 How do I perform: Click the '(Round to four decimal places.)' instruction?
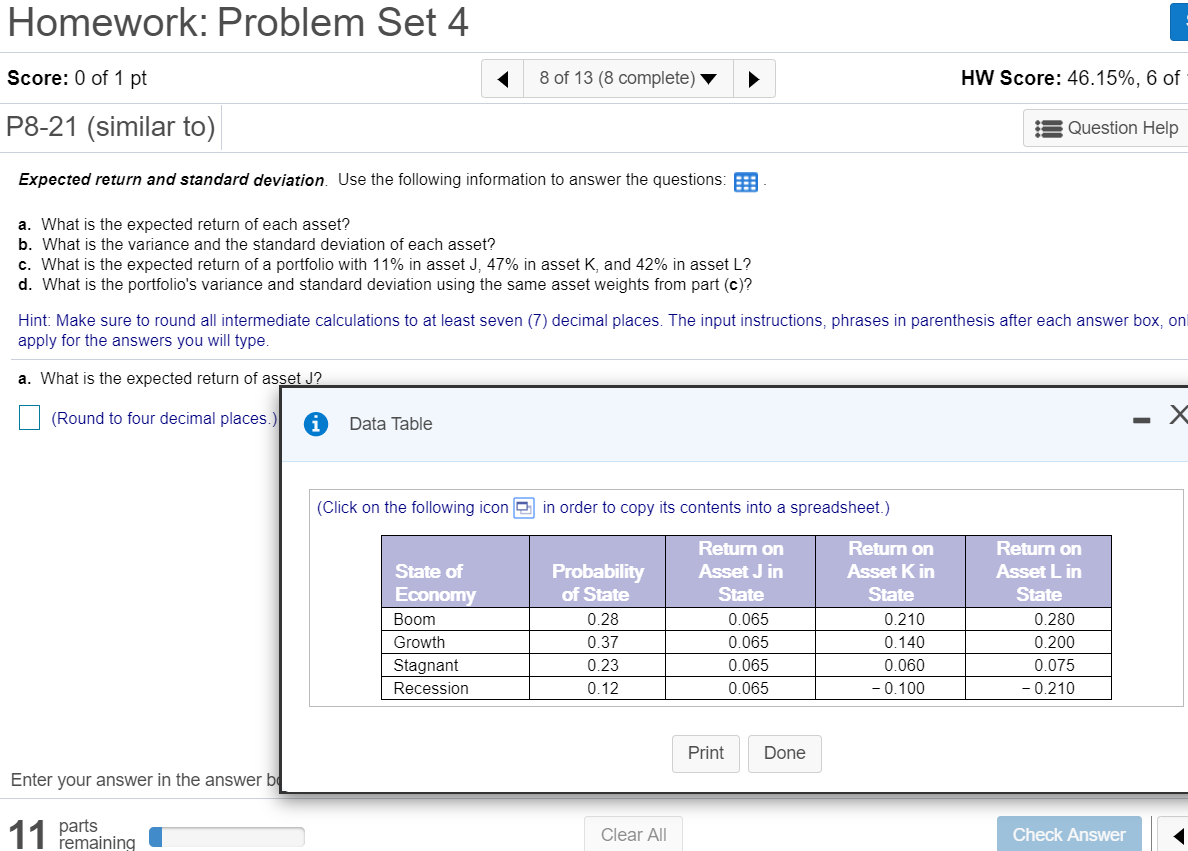[x=164, y=418]
